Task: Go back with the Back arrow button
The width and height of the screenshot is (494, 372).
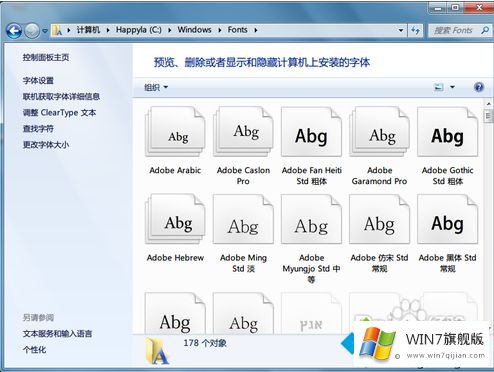Action: 14,31
